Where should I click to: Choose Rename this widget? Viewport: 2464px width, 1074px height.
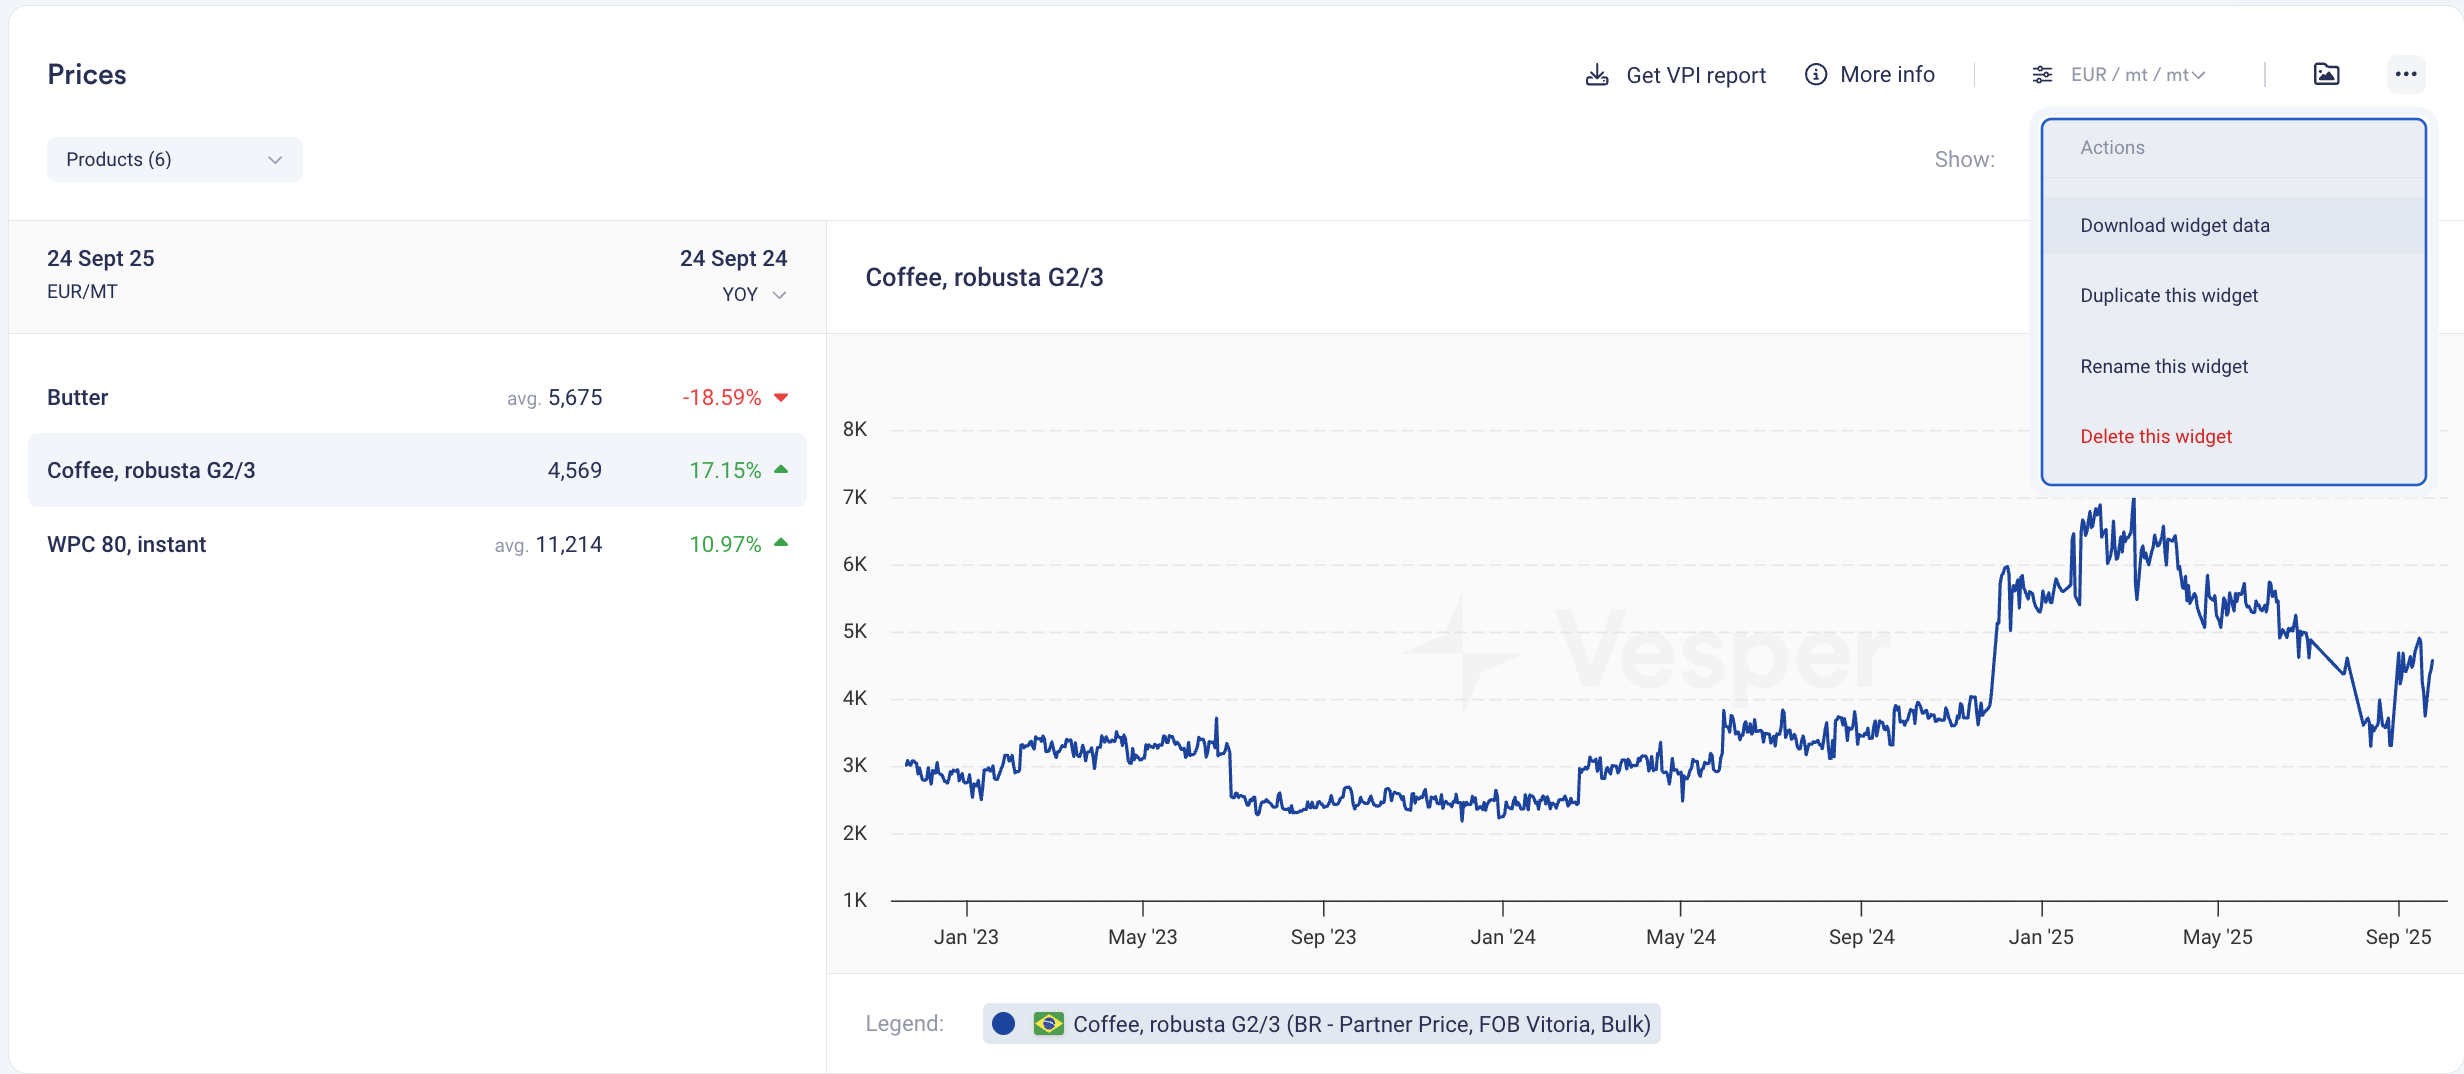point(2163,367)
